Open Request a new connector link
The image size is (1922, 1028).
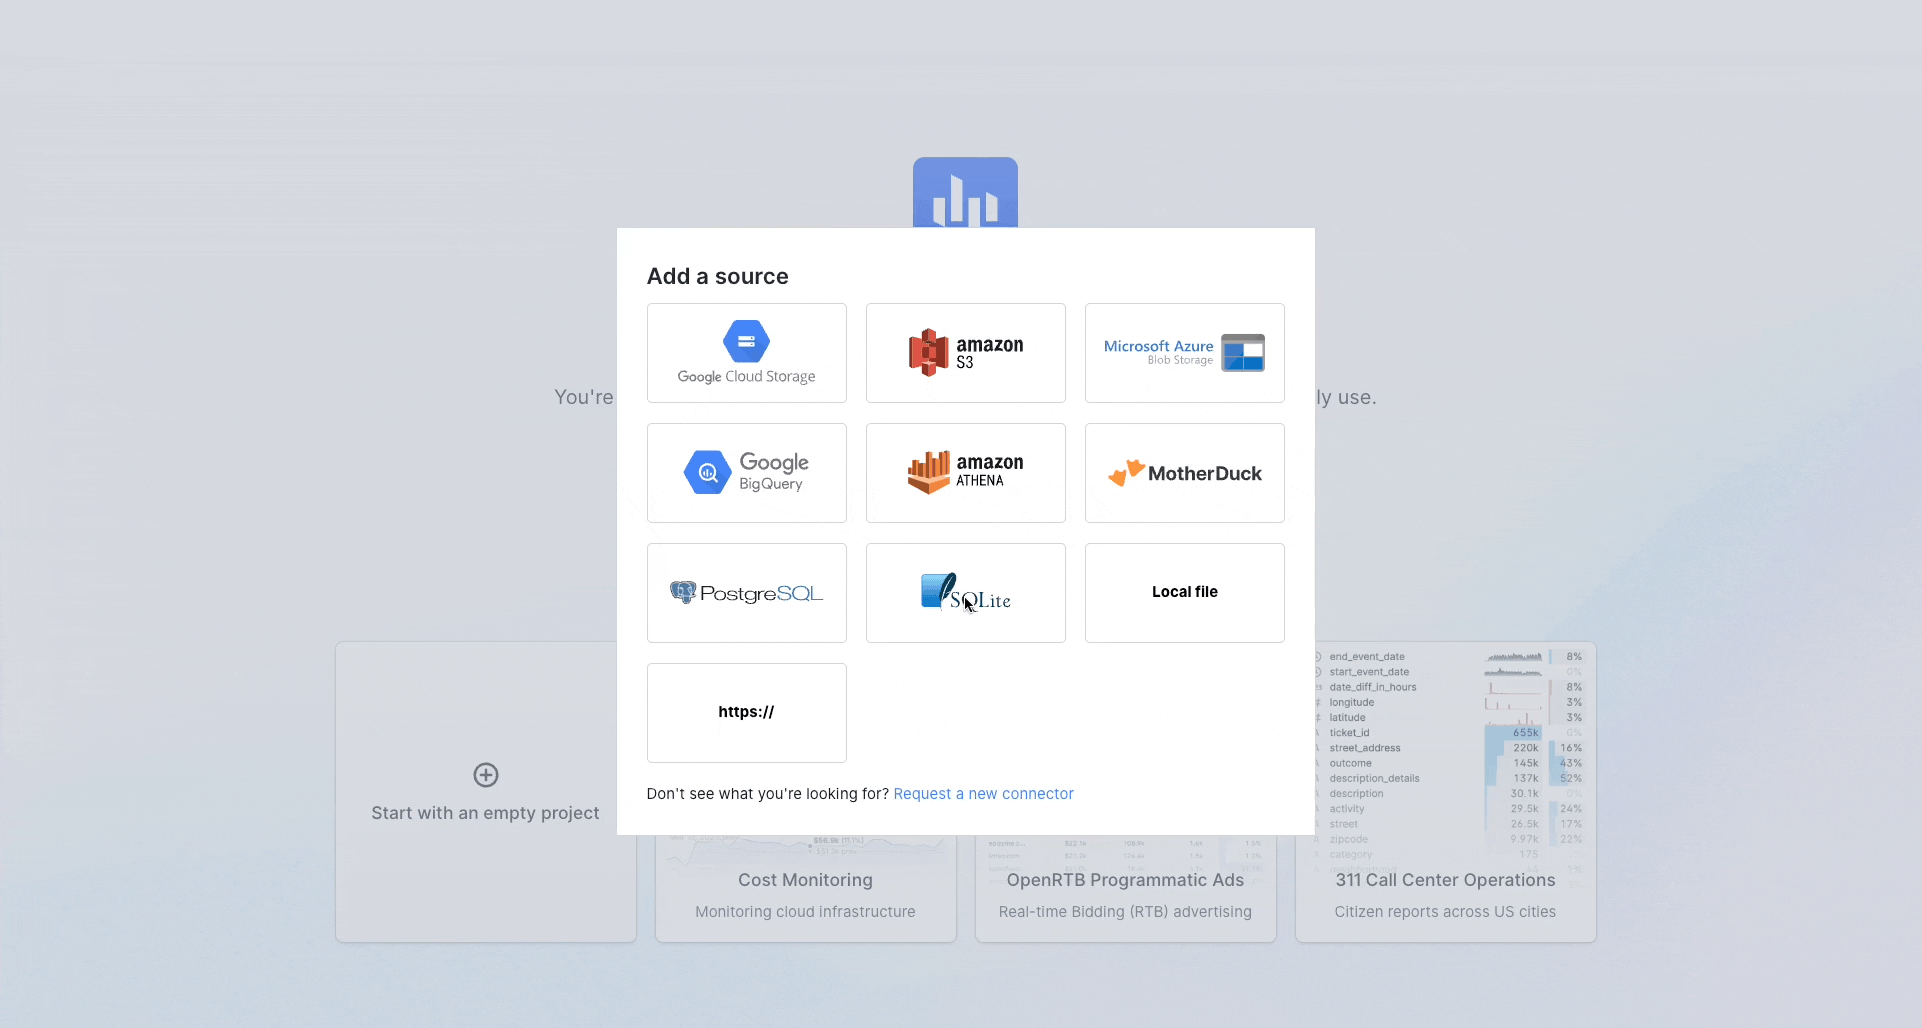pos(983,794)
